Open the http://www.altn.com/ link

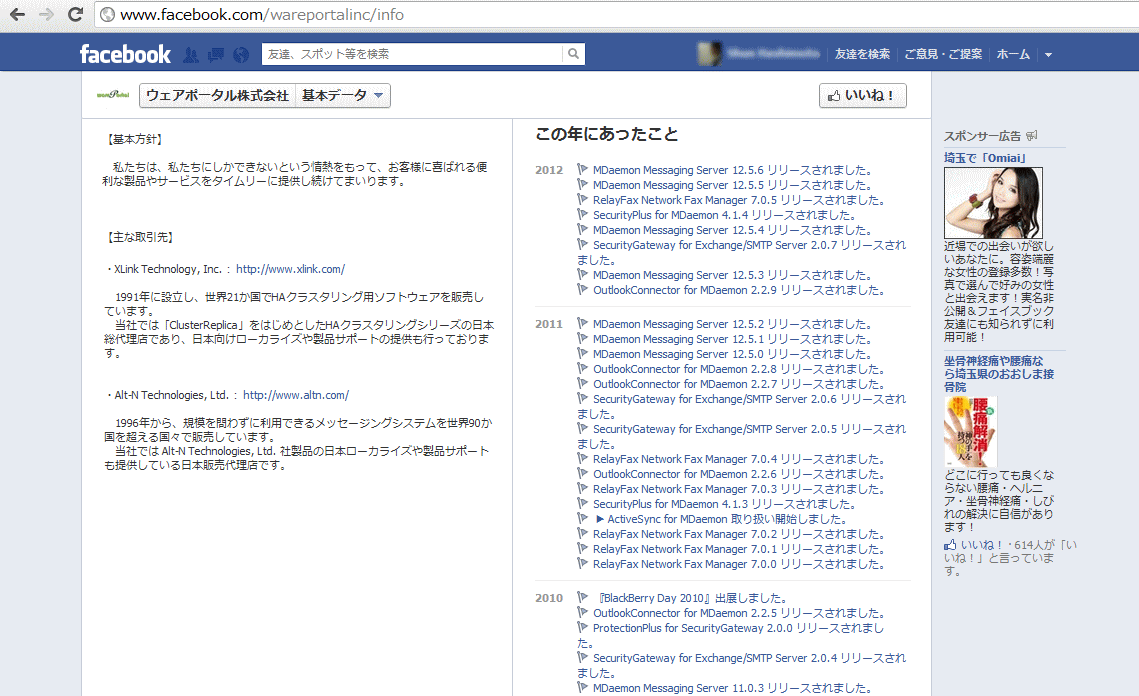click(x=296, y=395)
